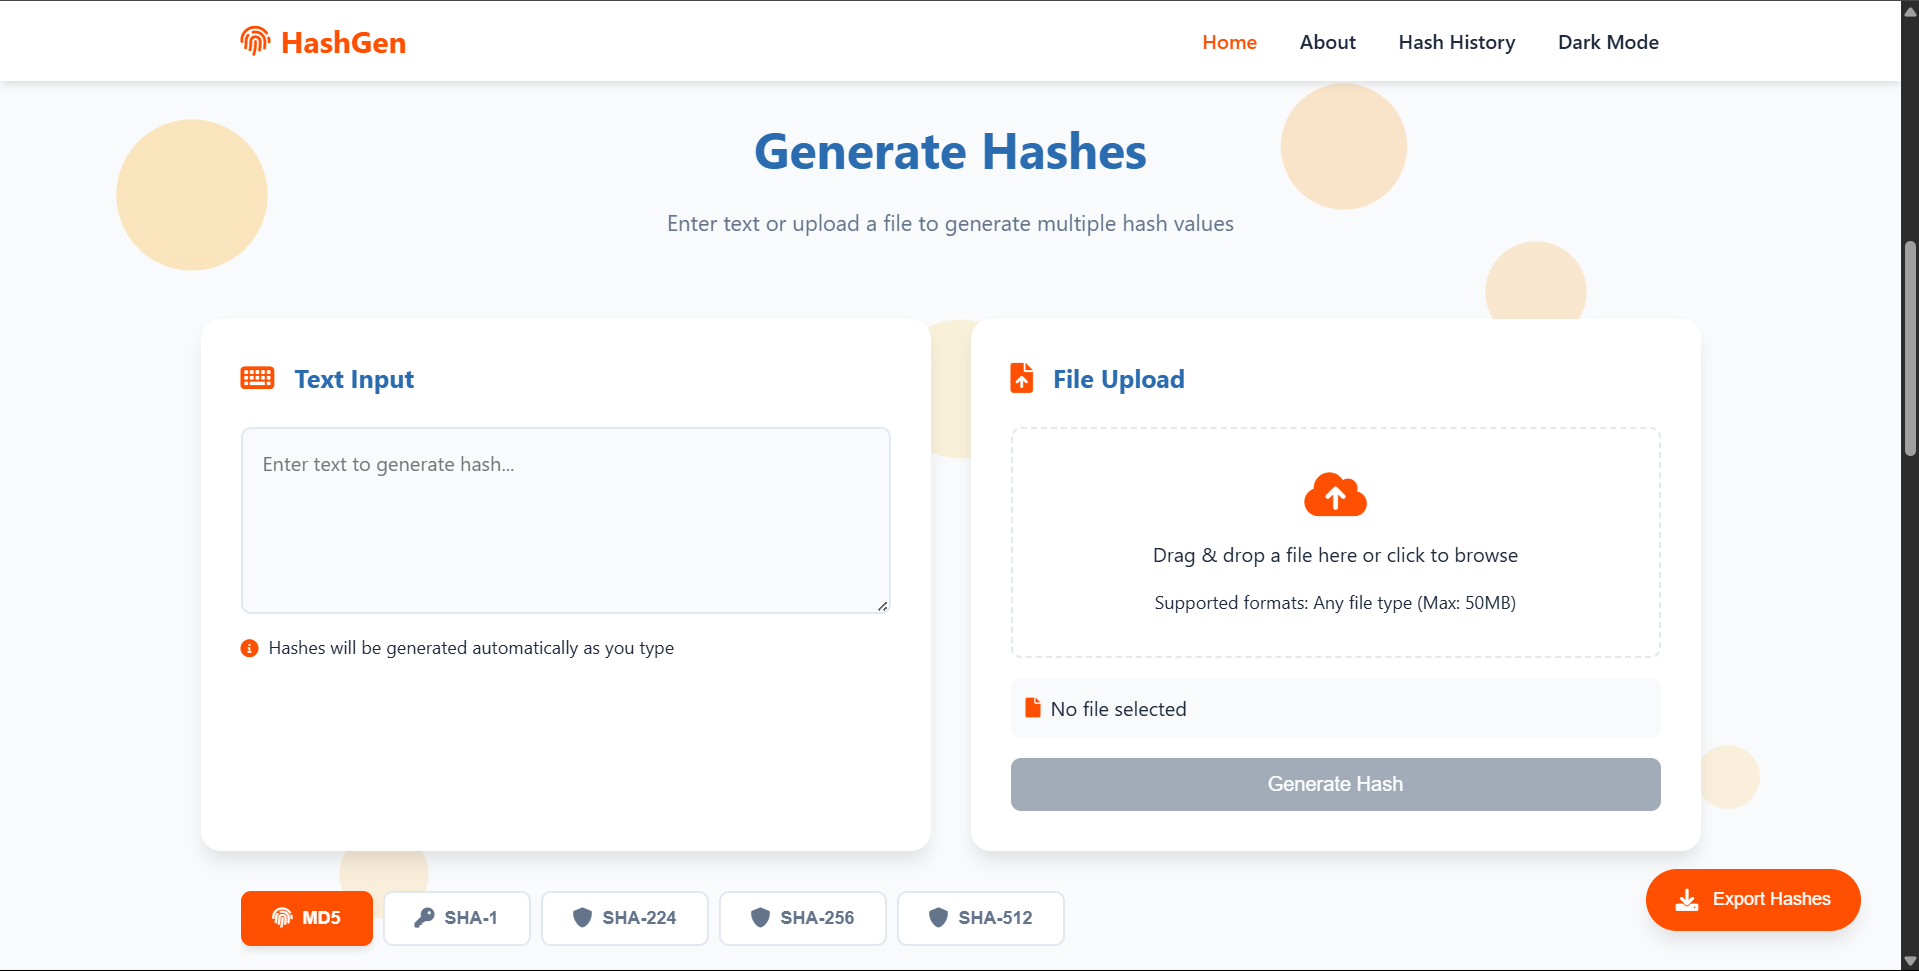Click the file upload icon beside File Upload
Screen dimensions: 1919x971
coord(1022,378)
